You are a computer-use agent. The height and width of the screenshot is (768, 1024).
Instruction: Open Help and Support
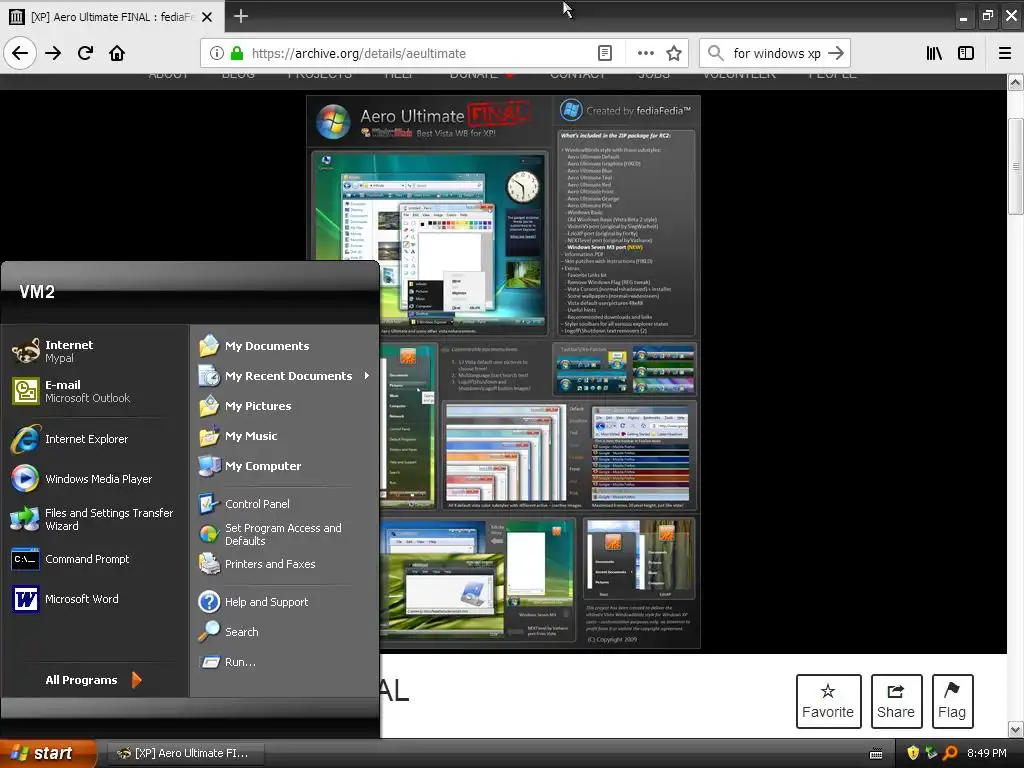(x=285, y=601)
